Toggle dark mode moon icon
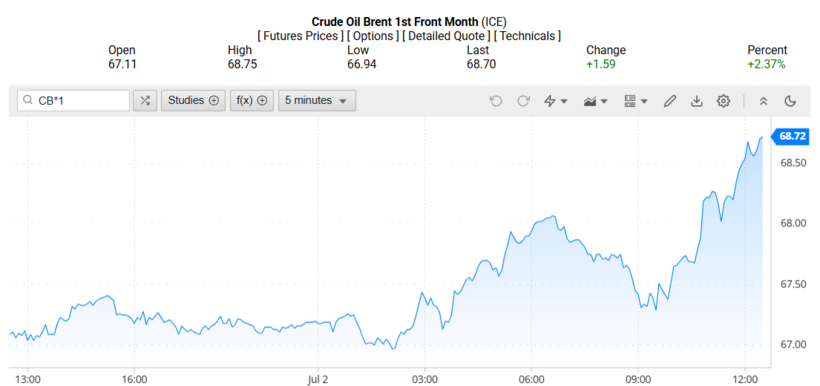The image size is (820, 386). coord(790,101)
